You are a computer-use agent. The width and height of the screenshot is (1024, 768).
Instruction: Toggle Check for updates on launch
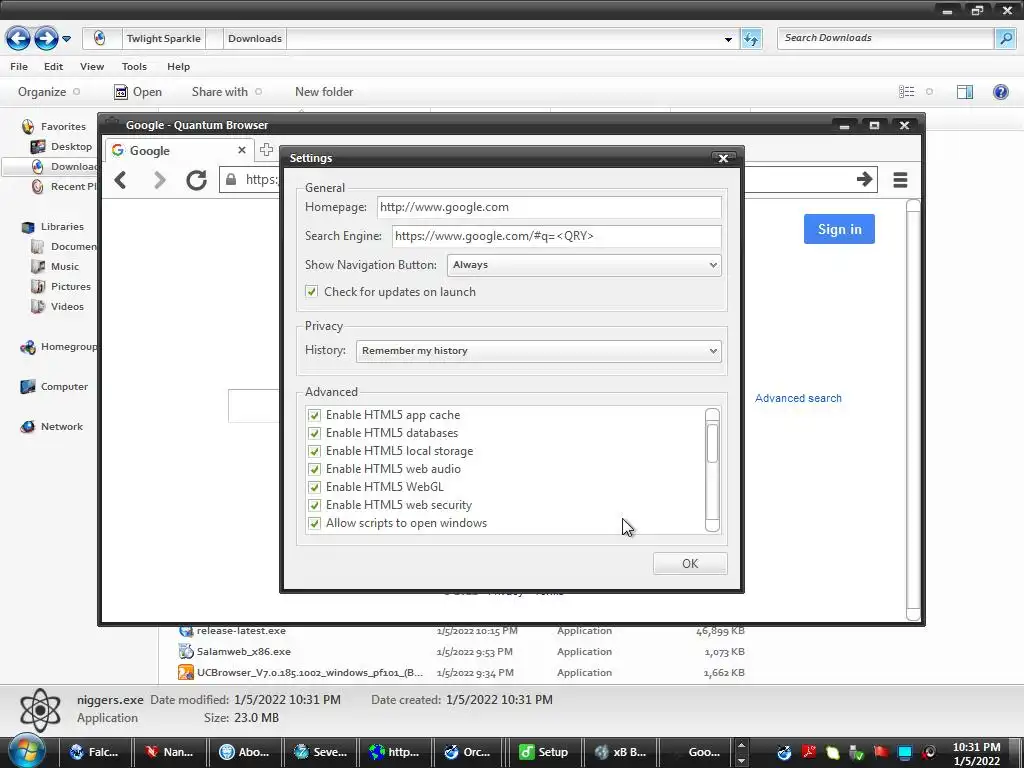point(312,292)
